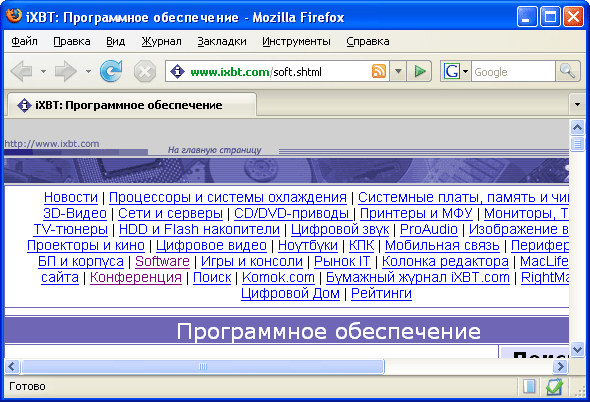Click the Google search engine icon
Viewport: 590px width, 402px height.
click(x=452, y=71)
